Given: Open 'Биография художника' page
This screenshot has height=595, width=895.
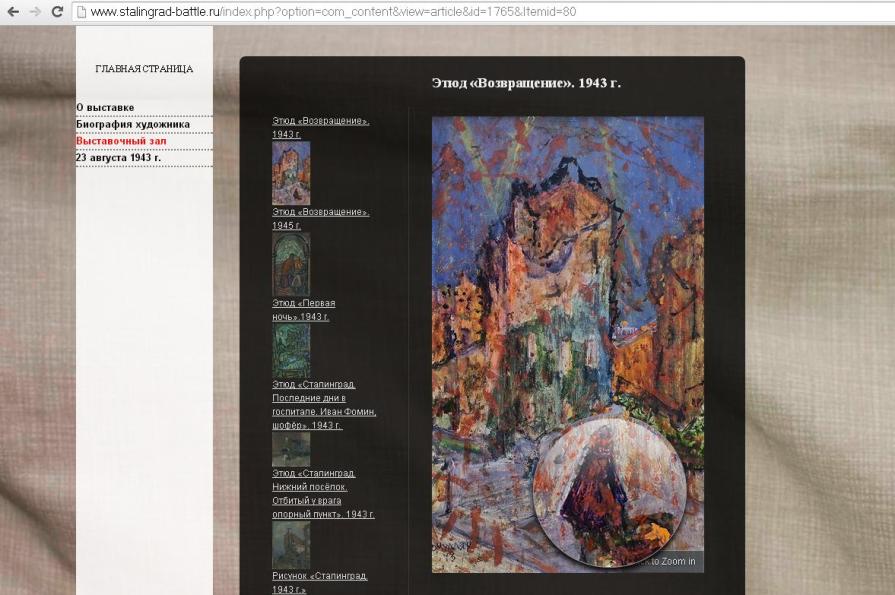Looking at the screenshot, I should click(133, 124).
